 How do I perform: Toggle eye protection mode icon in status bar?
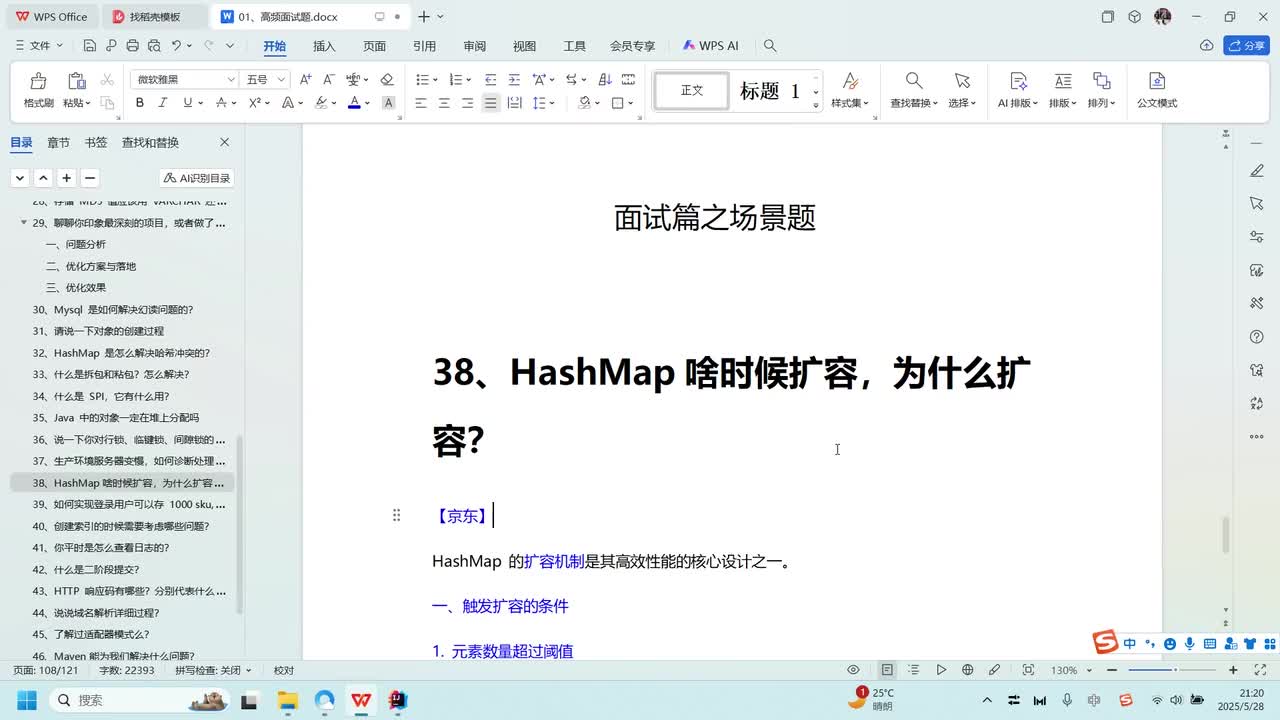(x=853, y=670)
